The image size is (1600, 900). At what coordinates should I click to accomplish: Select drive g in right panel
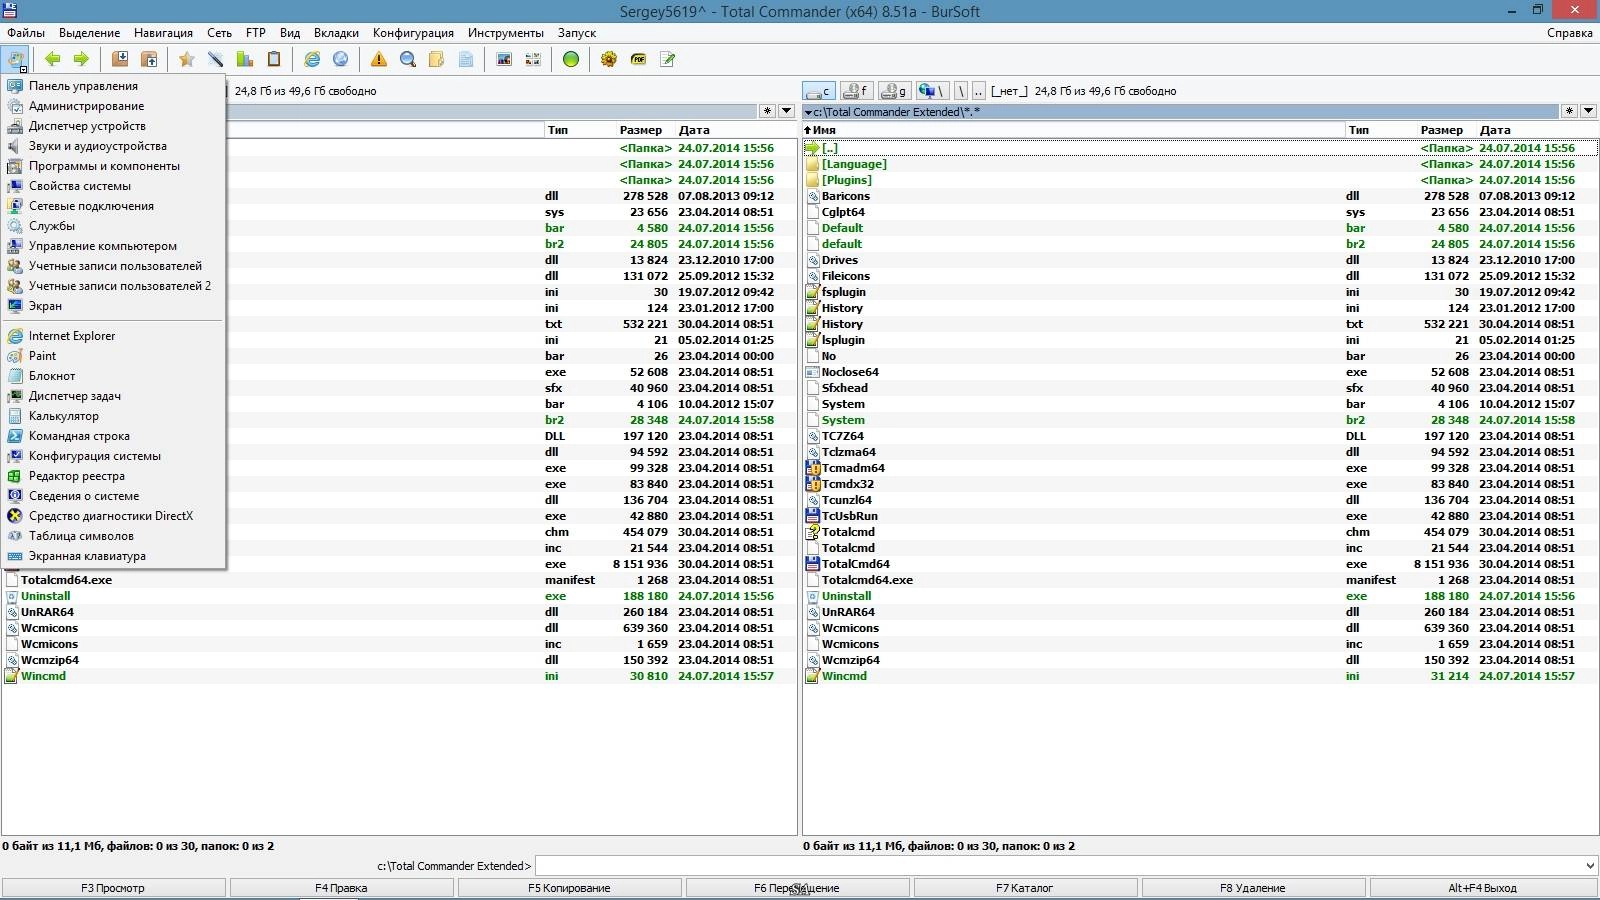[894, 91]
